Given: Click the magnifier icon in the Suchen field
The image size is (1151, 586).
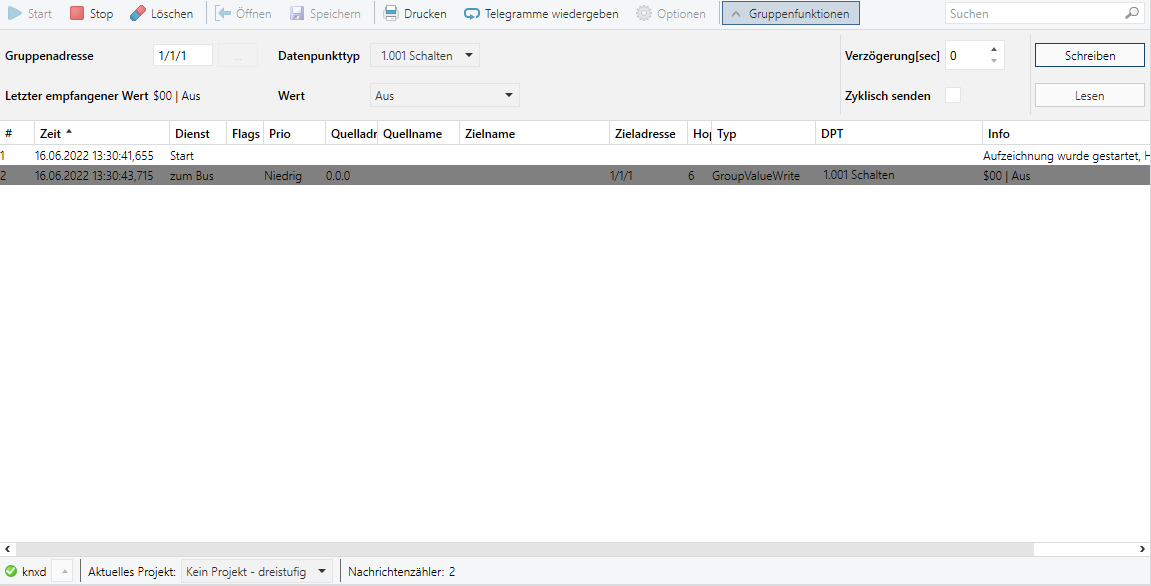Looking at the screenshot, I should [1132, 13].
